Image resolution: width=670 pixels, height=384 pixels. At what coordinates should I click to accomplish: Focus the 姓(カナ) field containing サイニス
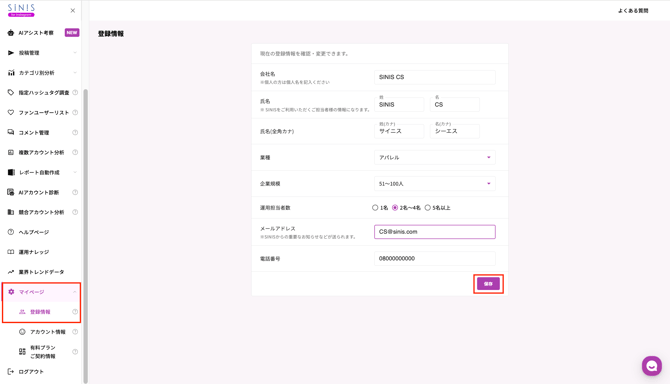(399, 131)
